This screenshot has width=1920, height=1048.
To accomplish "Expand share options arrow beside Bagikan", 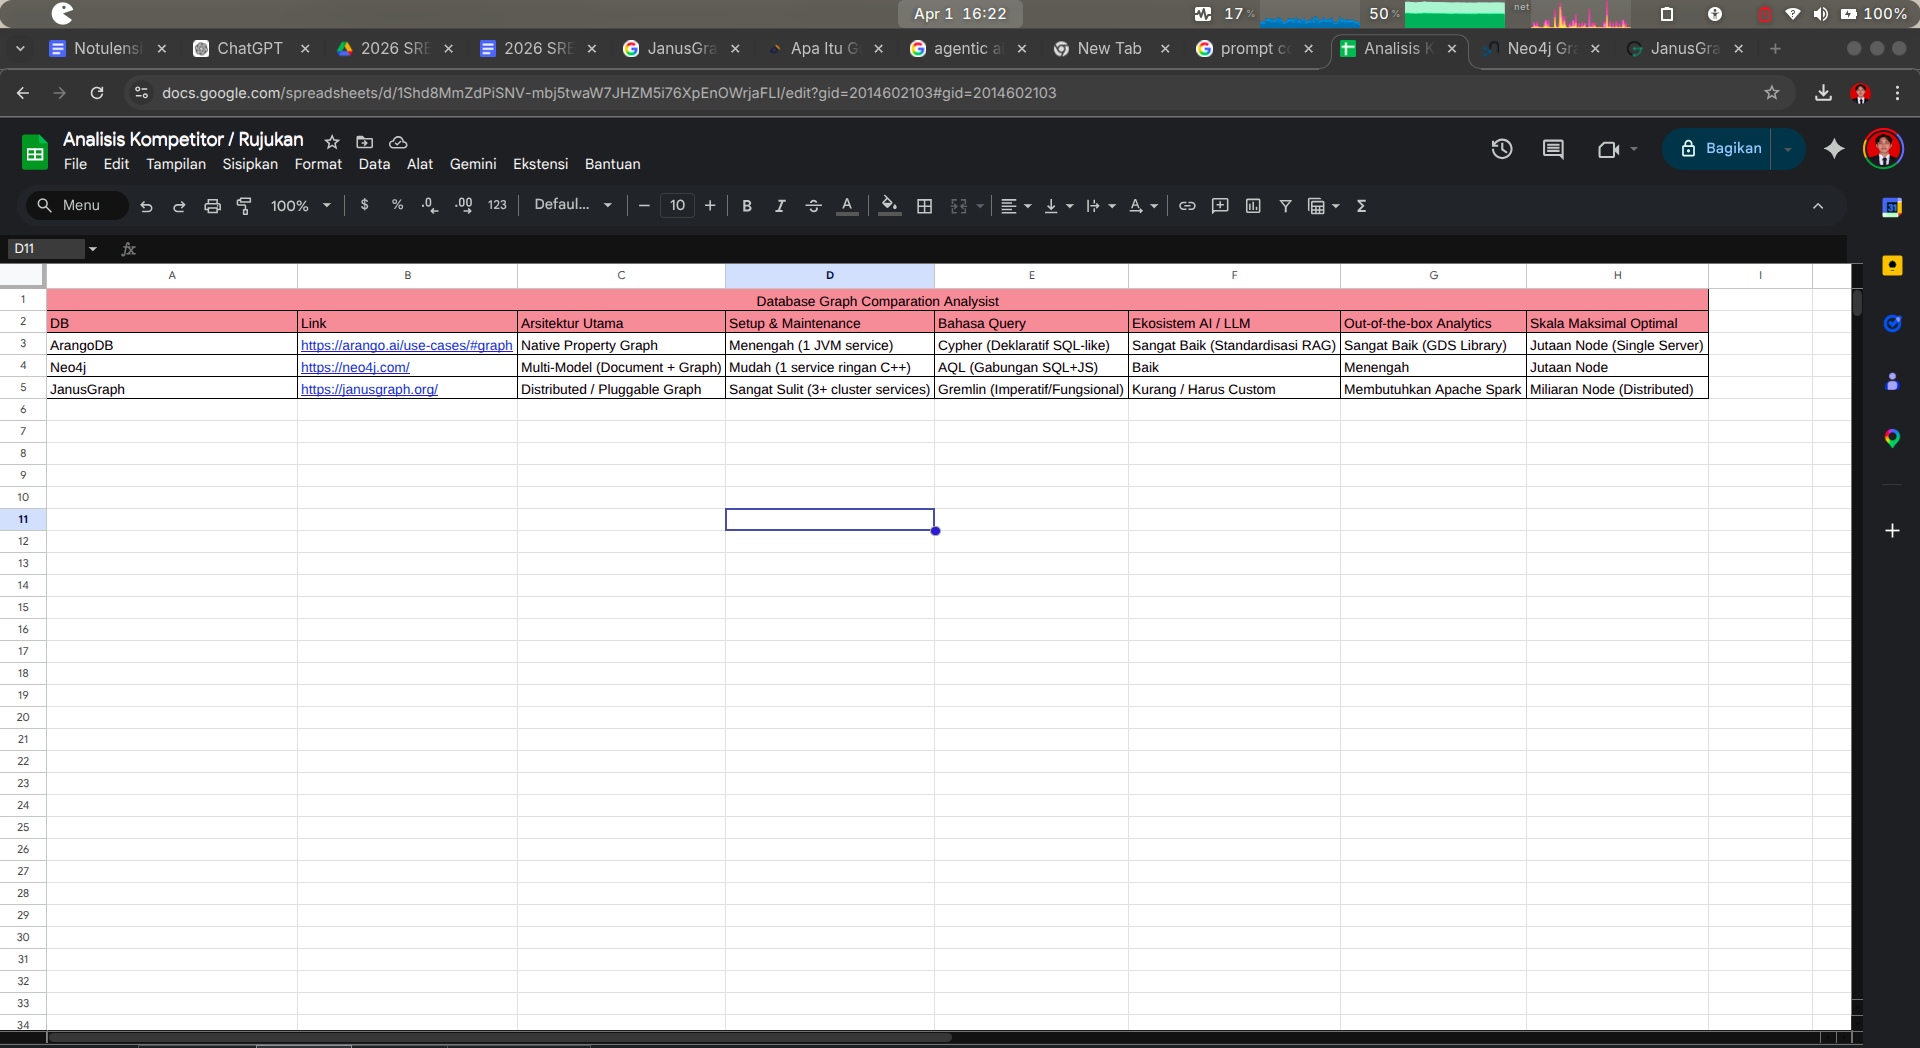I will point(1788,149).
